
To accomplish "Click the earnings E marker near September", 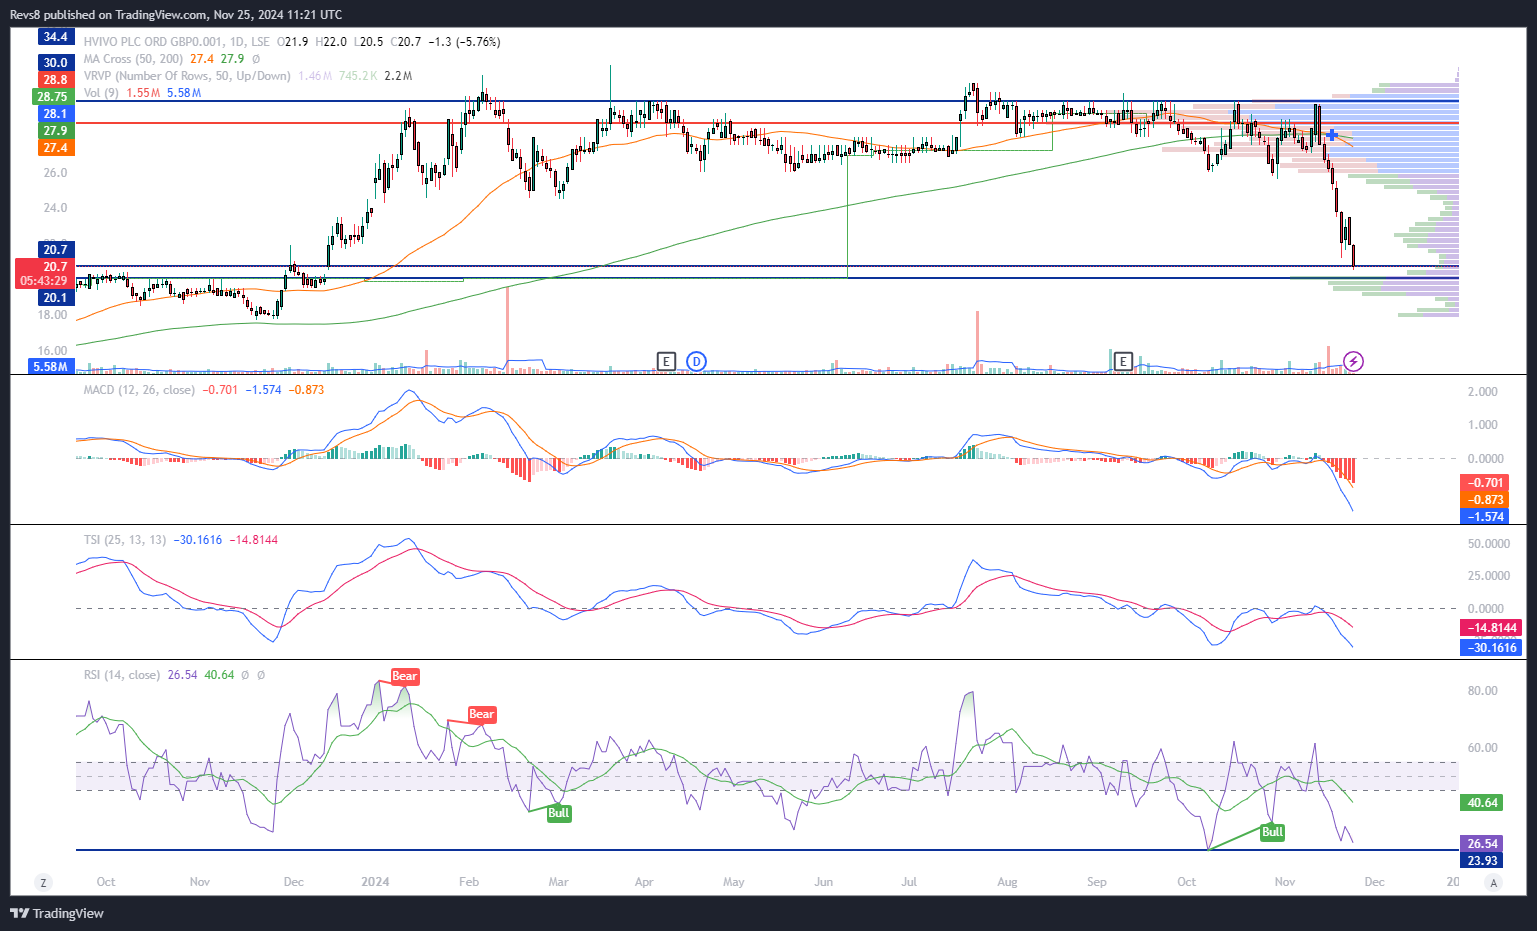I will click(1123, 361).
